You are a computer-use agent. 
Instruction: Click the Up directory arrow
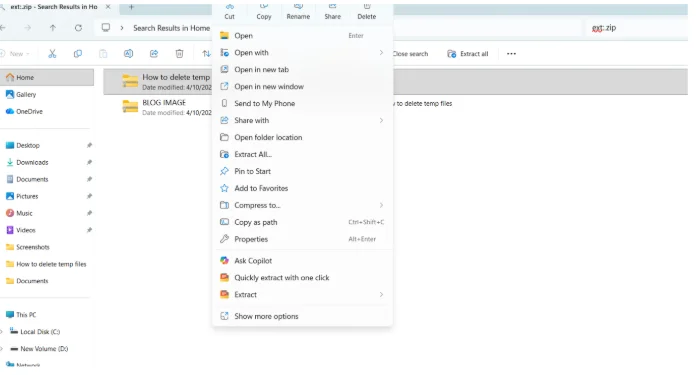(x=53, y=28)
